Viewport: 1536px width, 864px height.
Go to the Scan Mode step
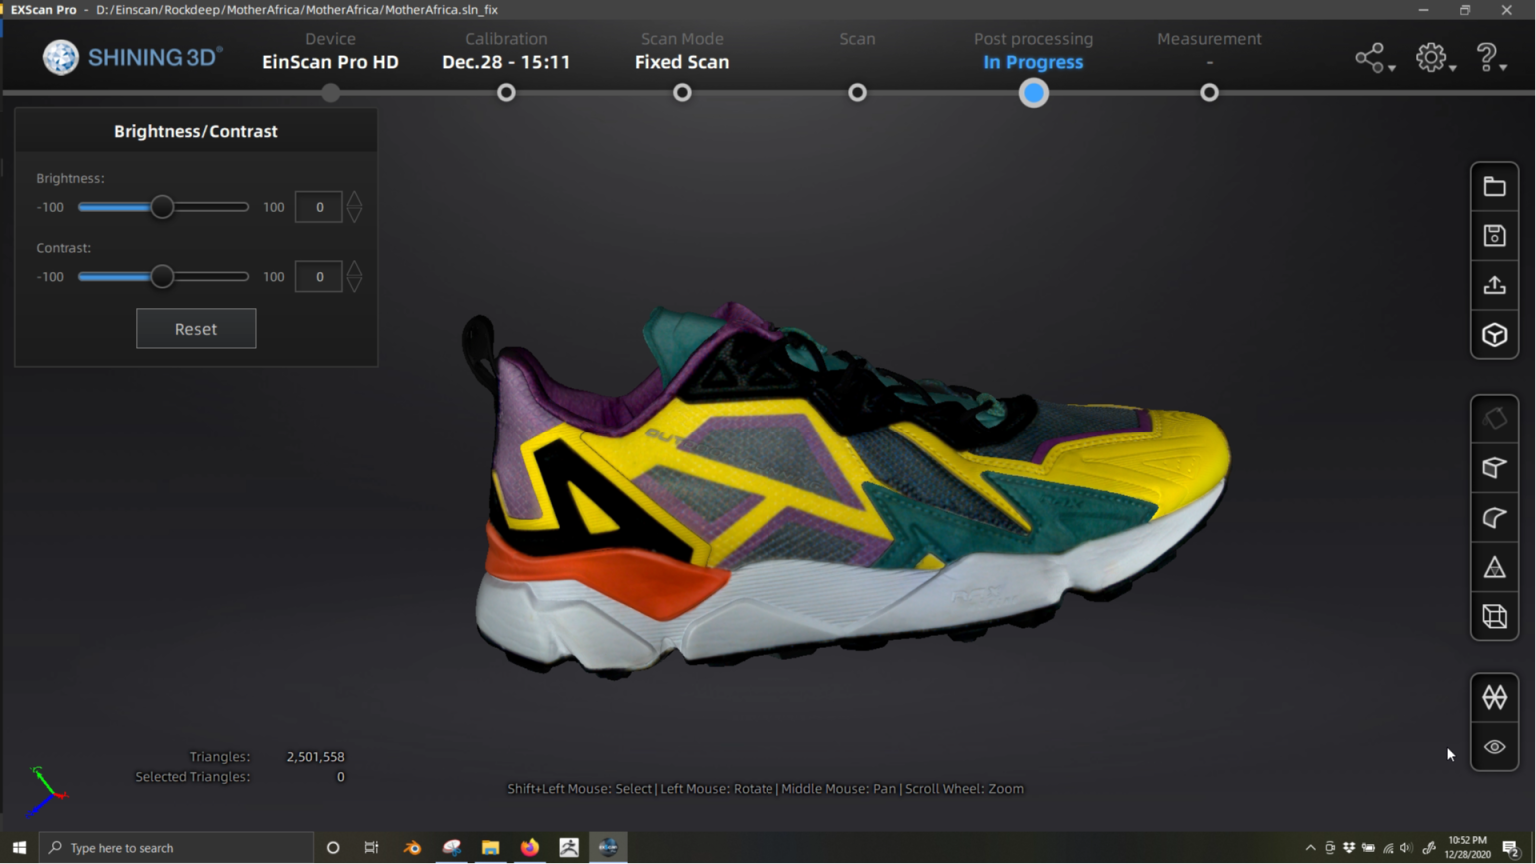pos(682,92)
